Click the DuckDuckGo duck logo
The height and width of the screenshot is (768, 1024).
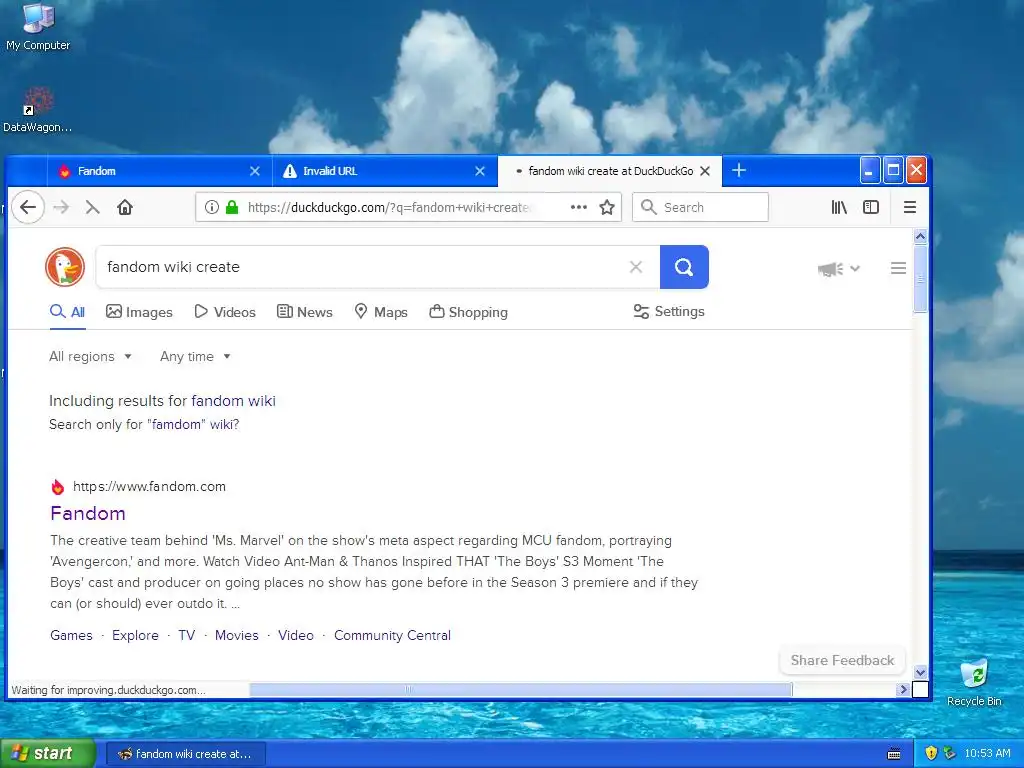[x=65, y=267]
